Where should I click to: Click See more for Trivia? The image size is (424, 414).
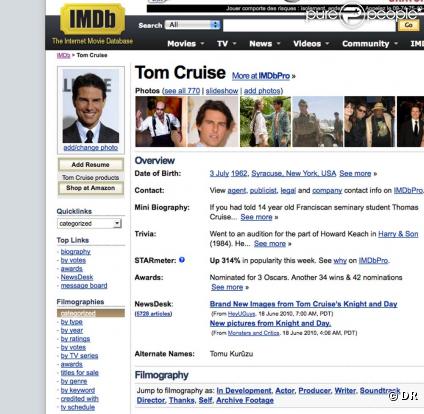270,244
